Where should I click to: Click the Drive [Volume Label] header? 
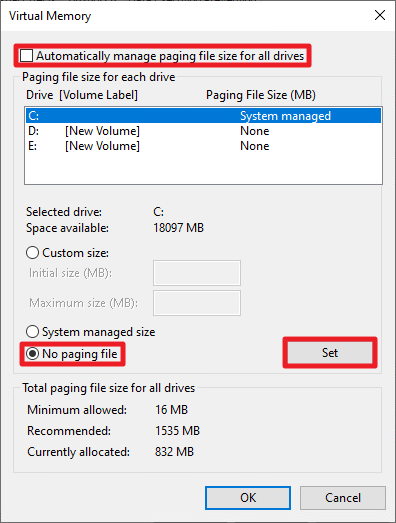82,95
